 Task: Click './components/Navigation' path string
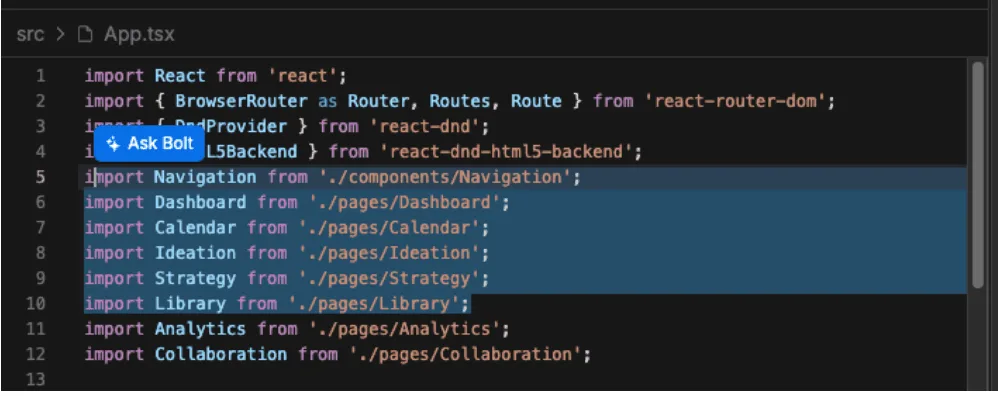[x=446, y=177]
